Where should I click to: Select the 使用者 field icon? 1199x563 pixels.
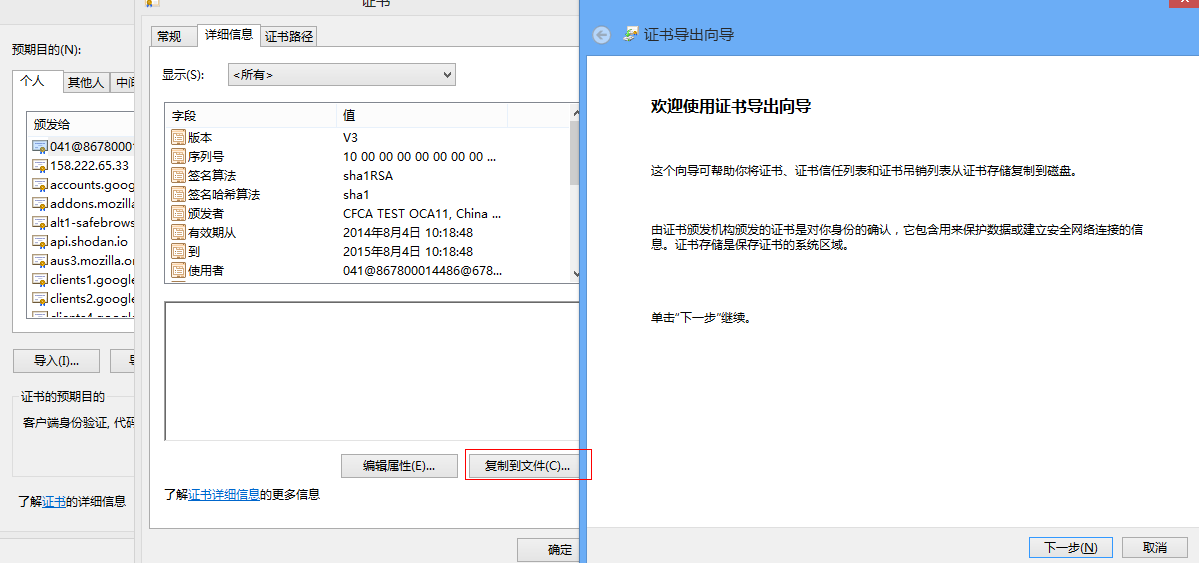coord(178,271)
